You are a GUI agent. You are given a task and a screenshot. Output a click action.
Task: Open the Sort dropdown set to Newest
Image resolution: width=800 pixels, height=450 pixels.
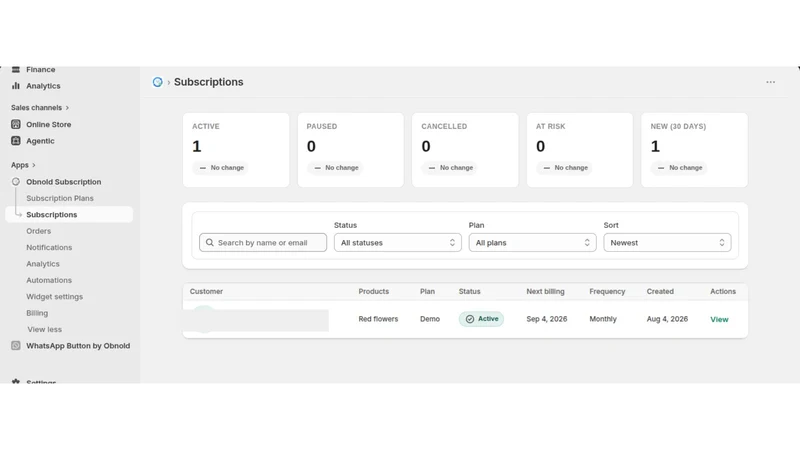pyautogui.click(x=667, y=243)
